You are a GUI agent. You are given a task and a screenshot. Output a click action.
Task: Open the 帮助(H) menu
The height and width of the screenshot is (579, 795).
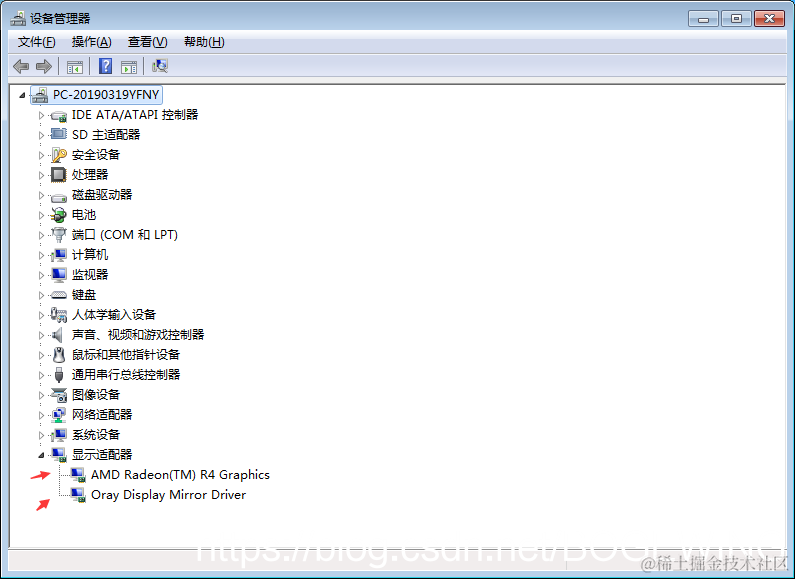tap(204, 42)
